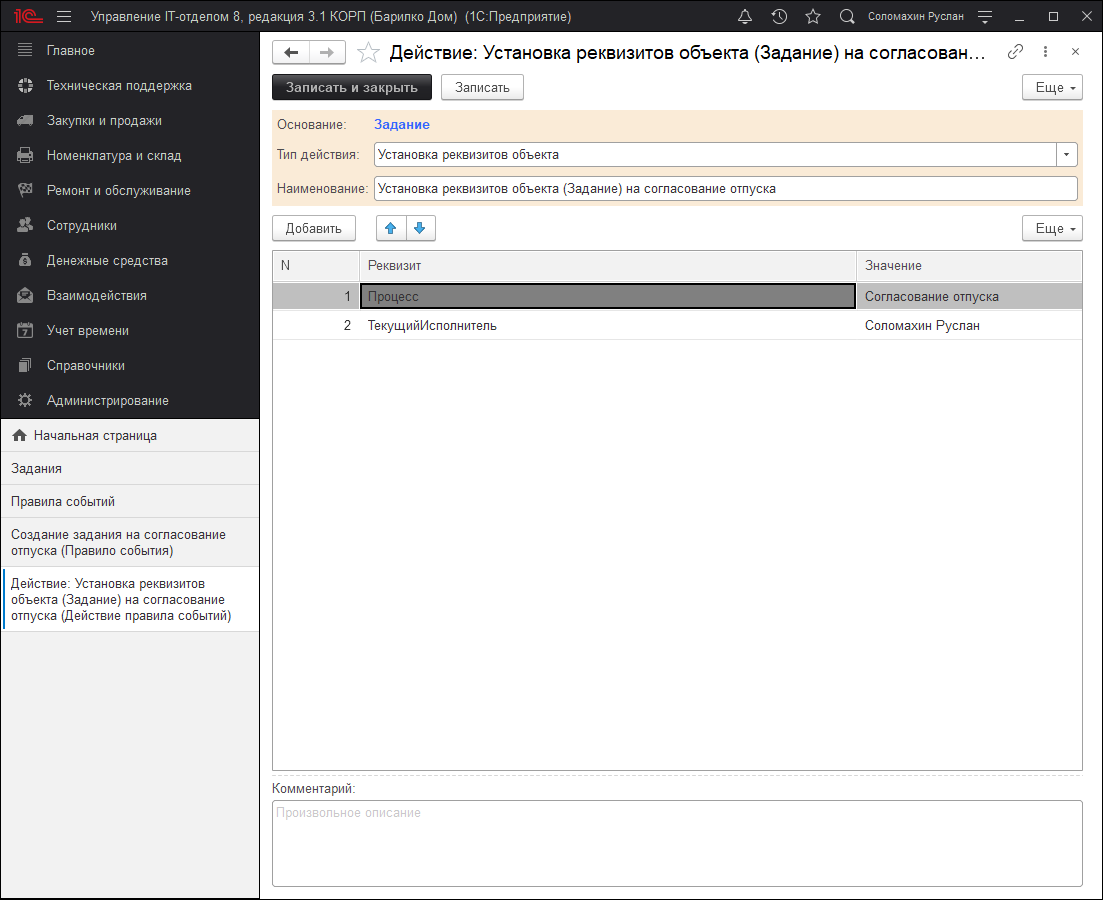
Task: Navigate back with left arrow button
Action: 291,53
